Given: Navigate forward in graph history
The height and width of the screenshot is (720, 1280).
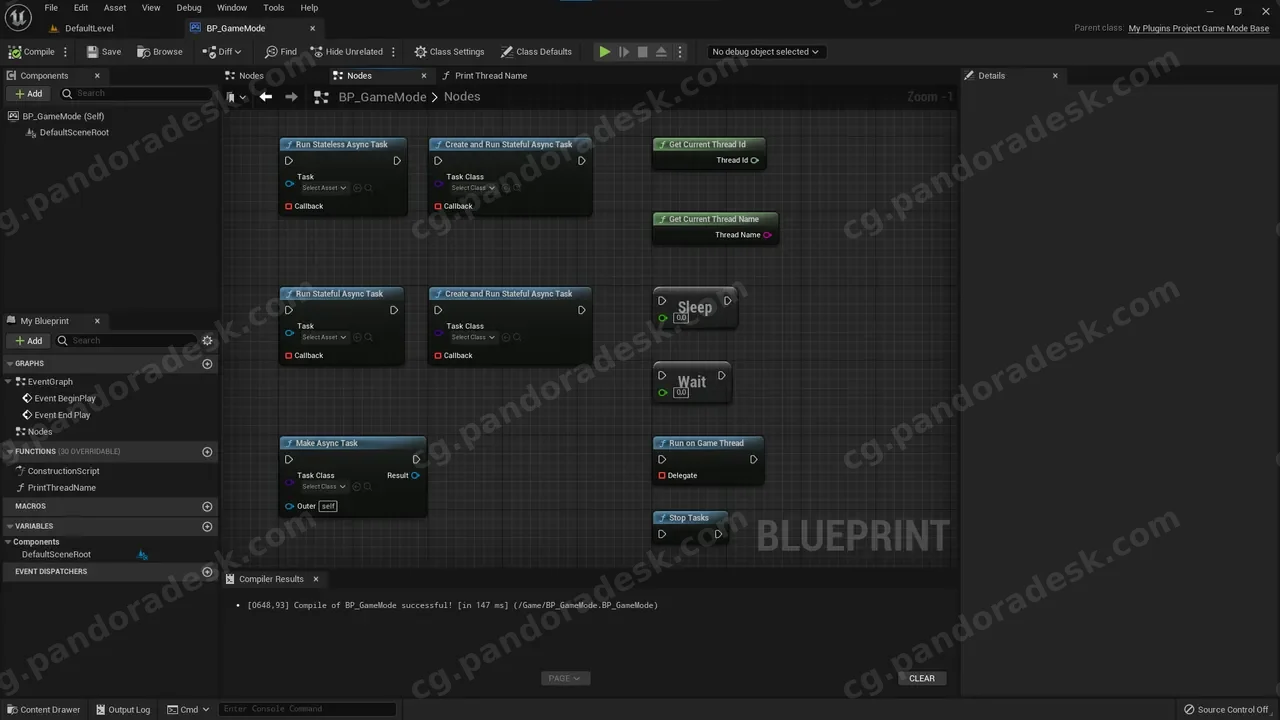Looking at the screenshot, I should point(291,97).
